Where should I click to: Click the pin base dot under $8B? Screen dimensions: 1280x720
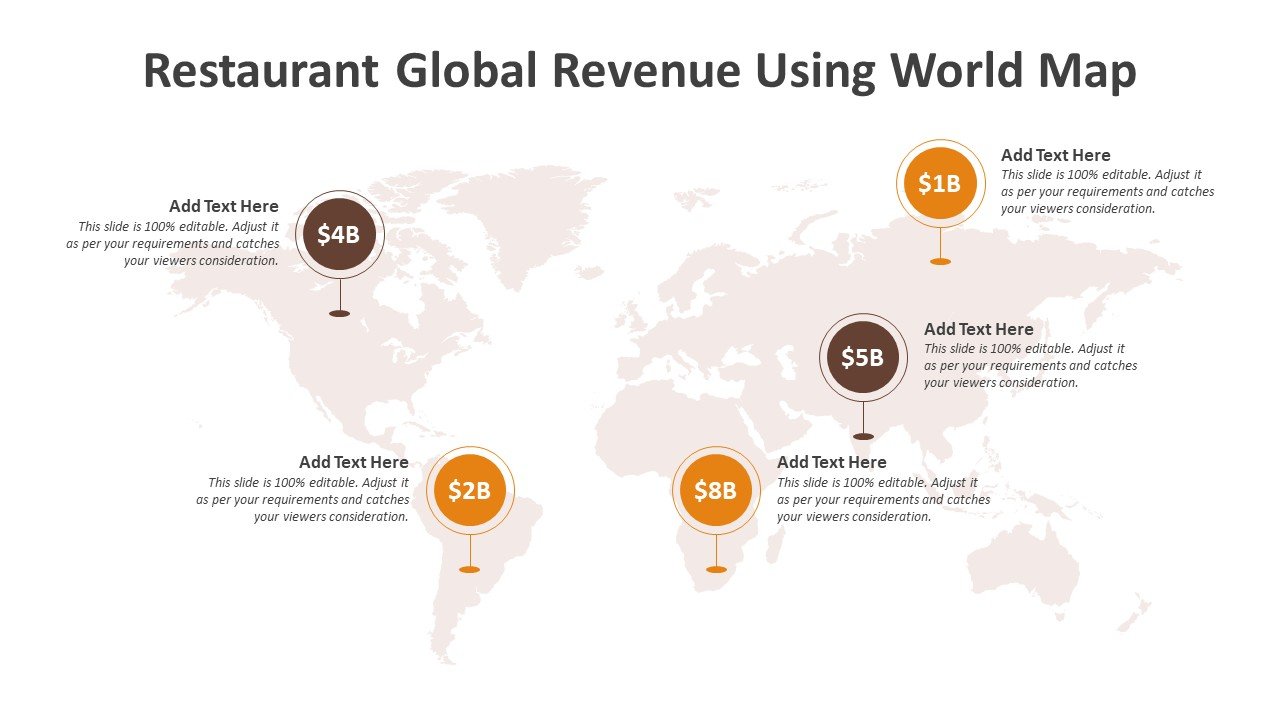(x=716, y=569)
